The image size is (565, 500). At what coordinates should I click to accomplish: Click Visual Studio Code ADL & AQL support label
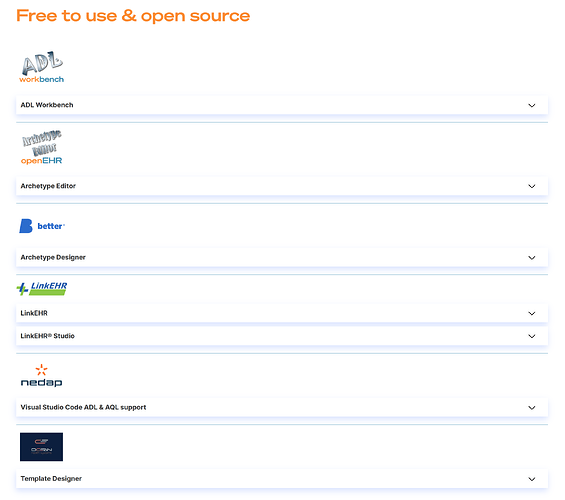(83, 407)
